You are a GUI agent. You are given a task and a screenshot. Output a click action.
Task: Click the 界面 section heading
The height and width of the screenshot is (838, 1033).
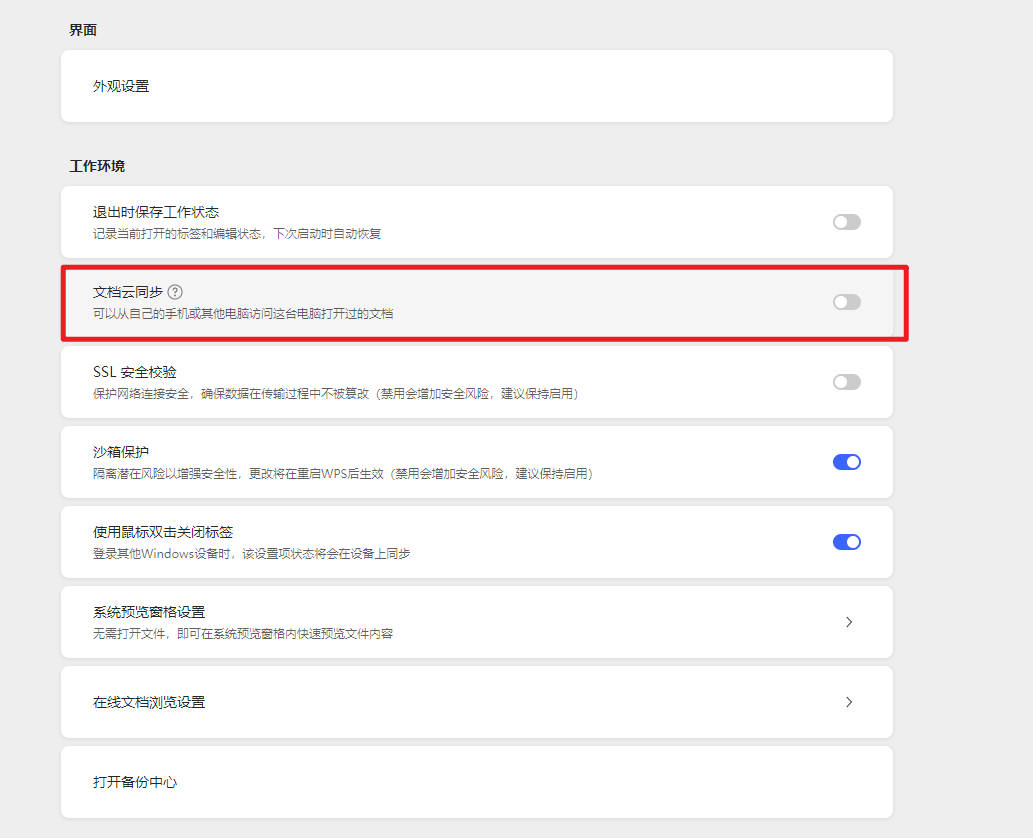point(83,30)
